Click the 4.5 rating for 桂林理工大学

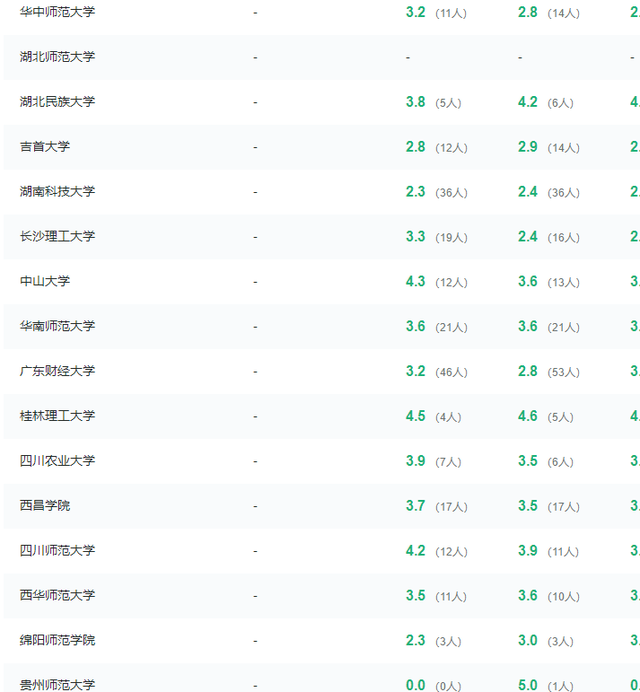coord(415,416)
